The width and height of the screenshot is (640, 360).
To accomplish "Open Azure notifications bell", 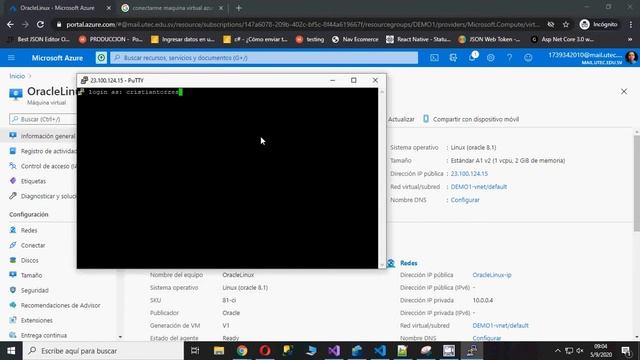I will (472, 57).
